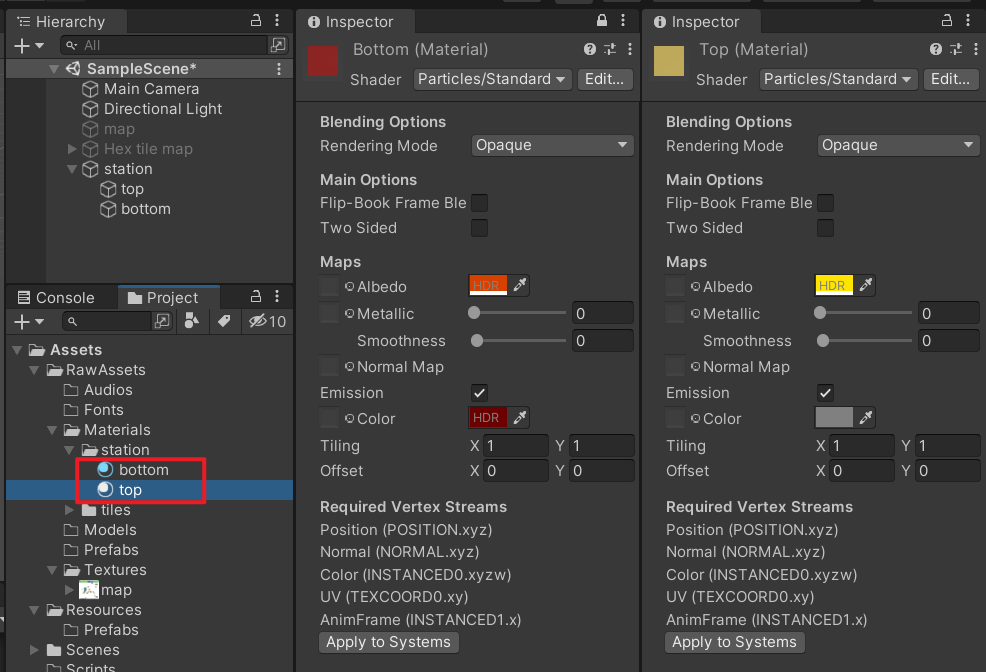Open presets for Bottom material
Viewport: 986px width, 672px height.
[x=610, y=49]
